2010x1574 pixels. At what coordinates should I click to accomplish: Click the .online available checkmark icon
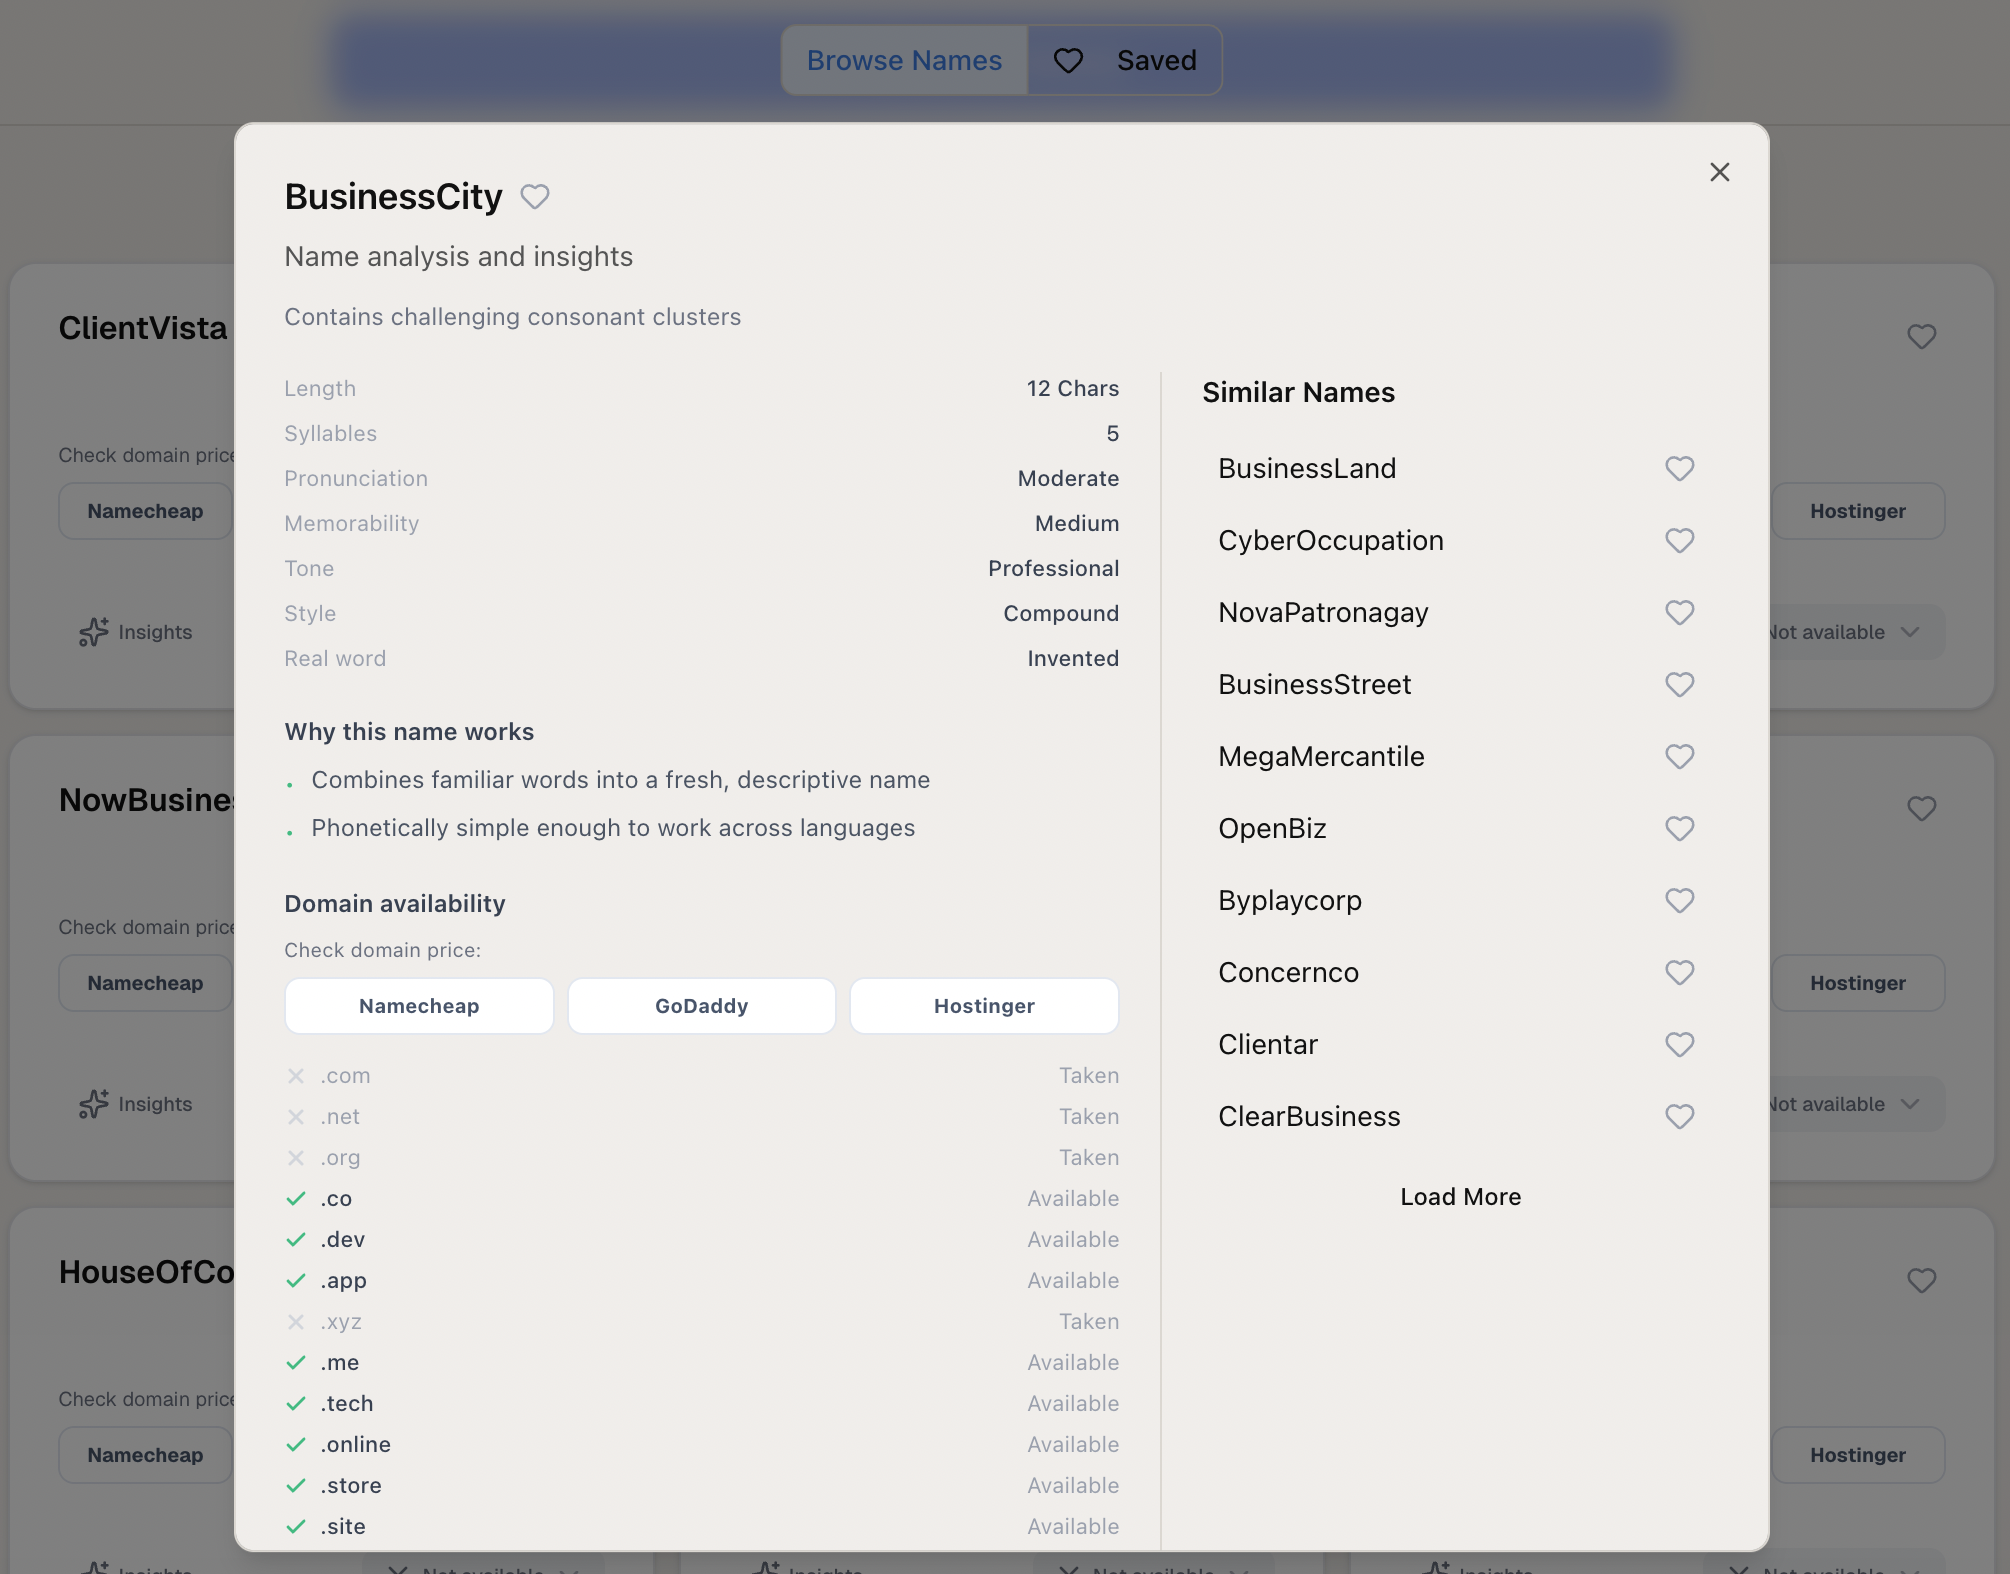click(296, 1445)
